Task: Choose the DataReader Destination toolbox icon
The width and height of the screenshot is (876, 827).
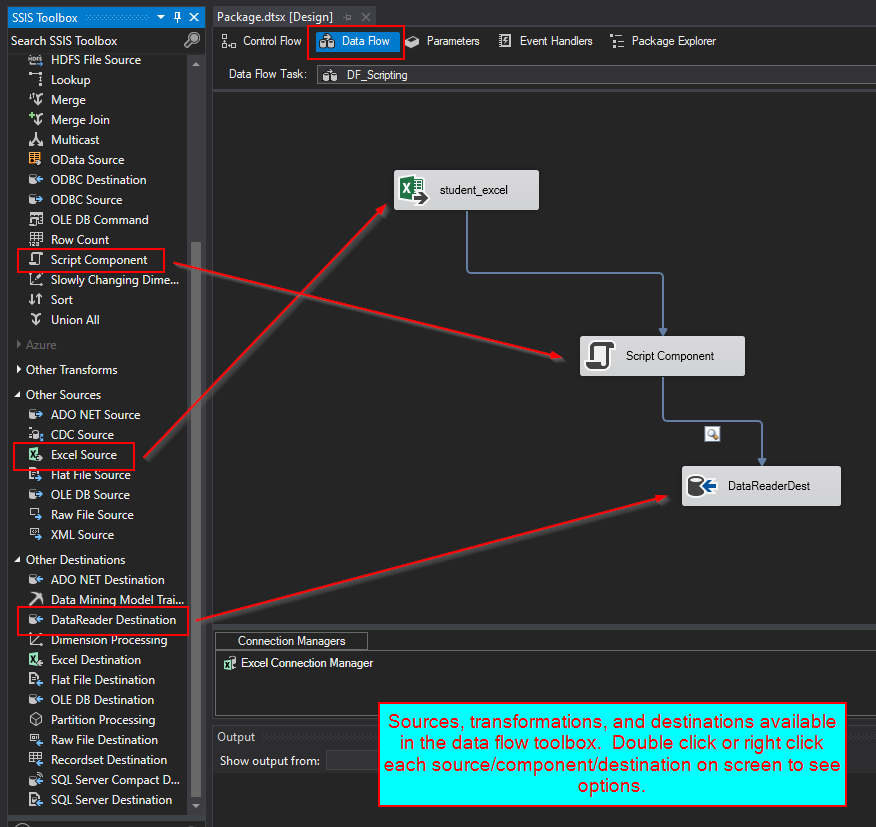Action: [36, 619]
